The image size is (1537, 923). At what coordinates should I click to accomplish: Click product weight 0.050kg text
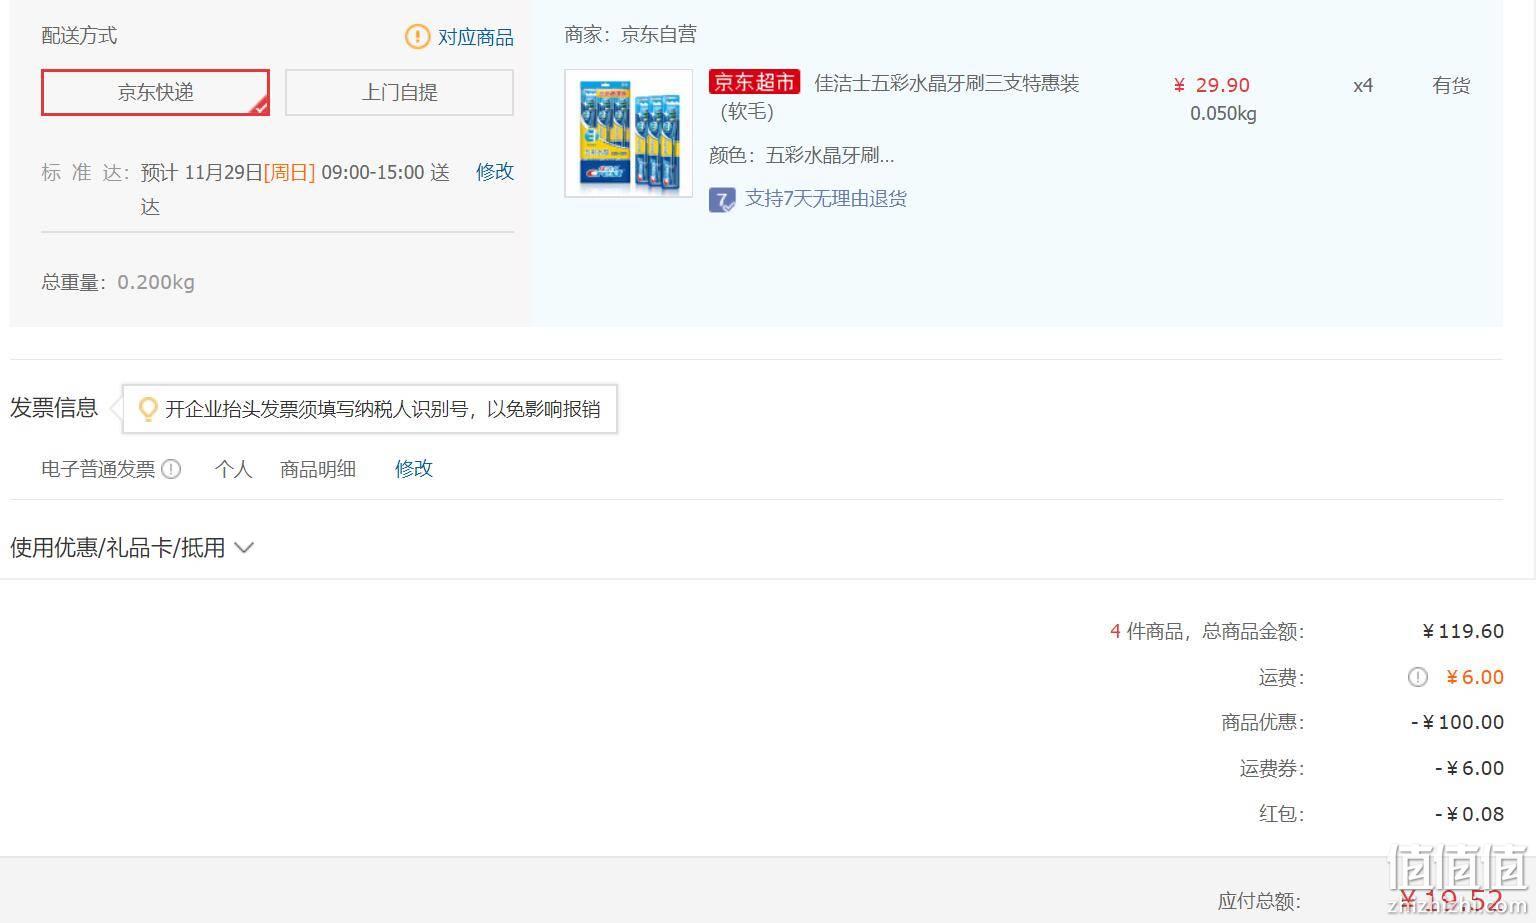tap(1223, 114)
